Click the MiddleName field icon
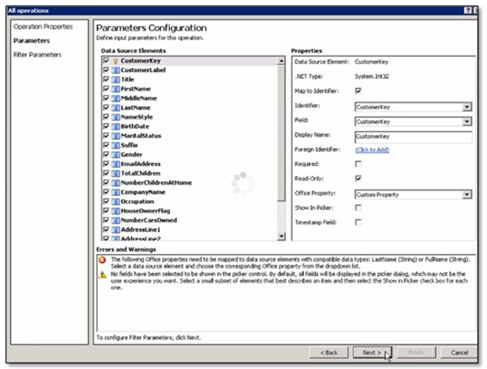This screenshot has width=487, height=369. (x=115, y=98)
